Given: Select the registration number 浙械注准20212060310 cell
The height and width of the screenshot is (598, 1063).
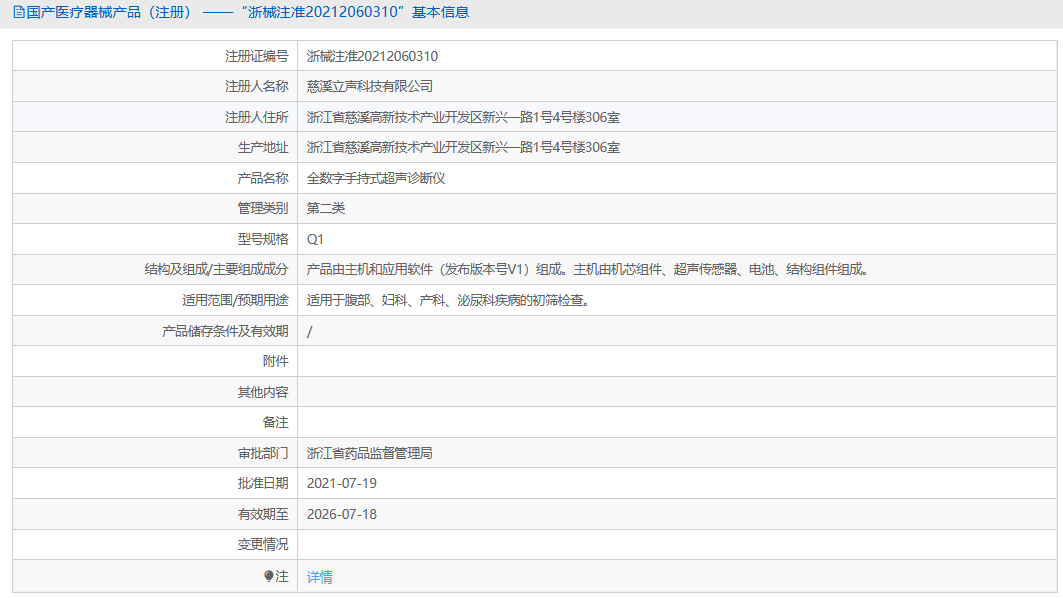Looking at the screenshot, I should tap(370, 56).
